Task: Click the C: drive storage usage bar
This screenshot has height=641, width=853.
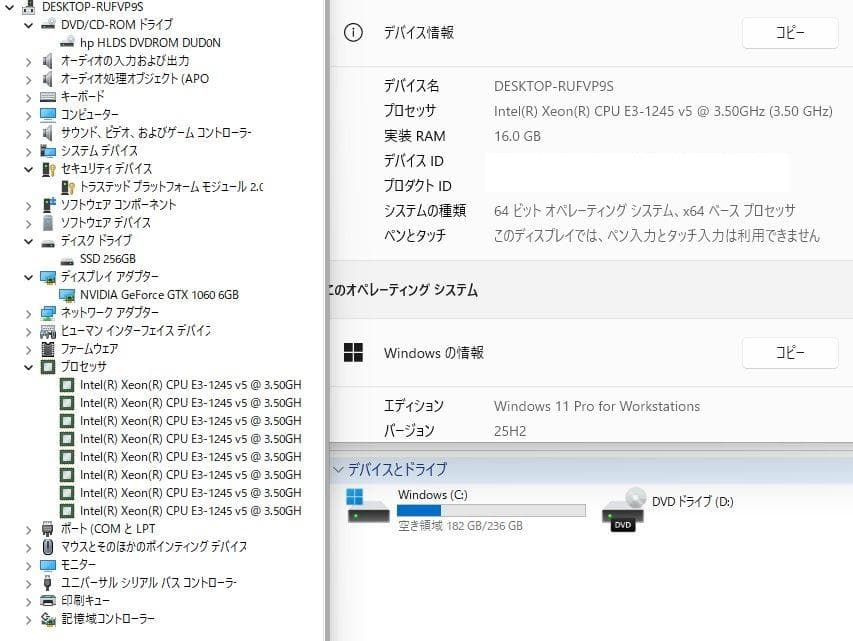Action: (491, 510)
